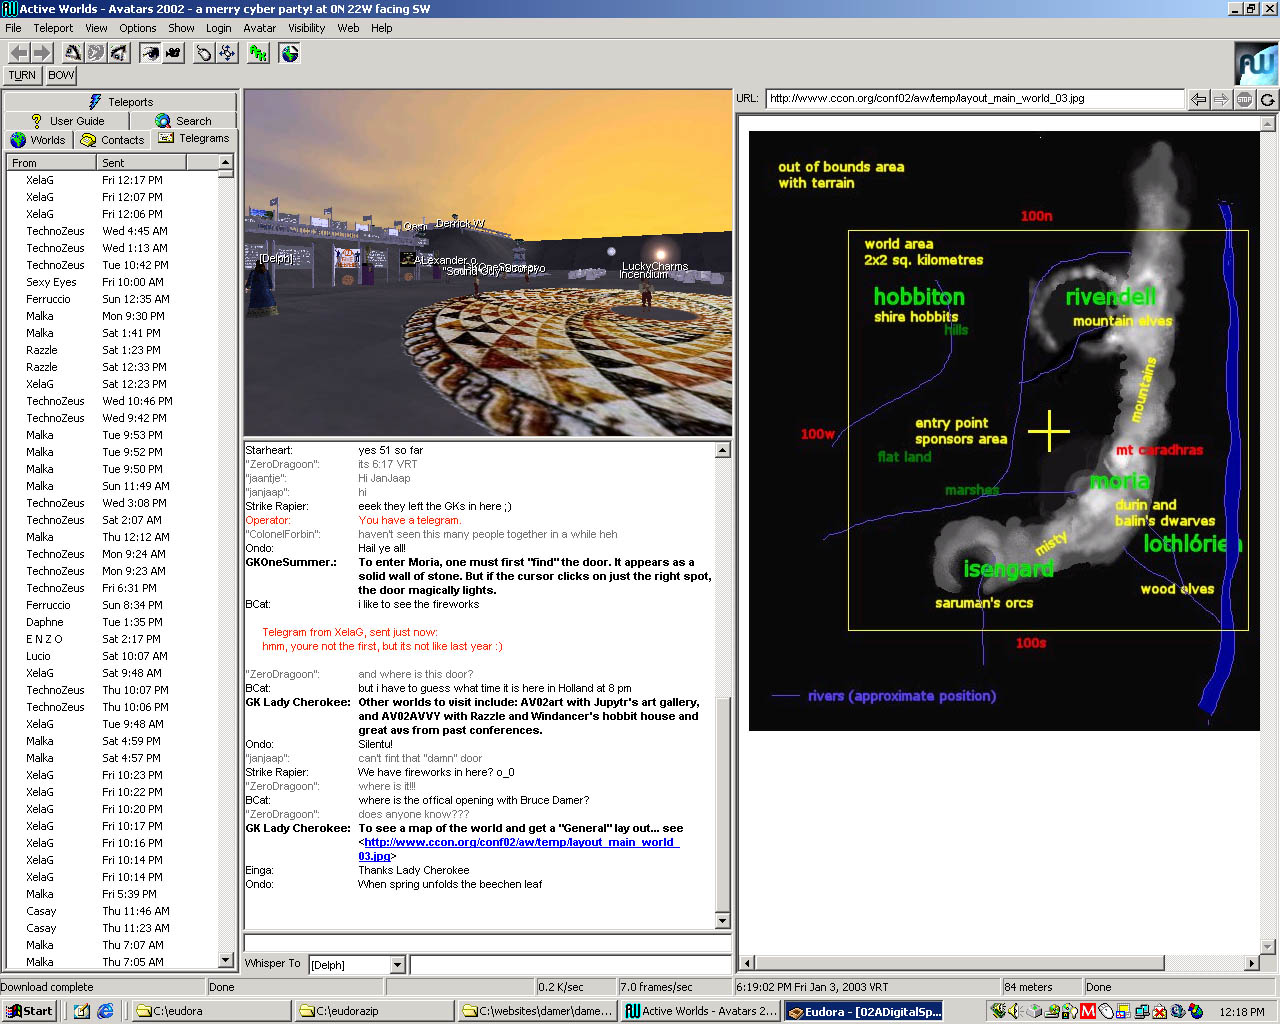Switch to the Contacts tab
The width and height of the screenshot is (1280, 1024).
point(113,140)
